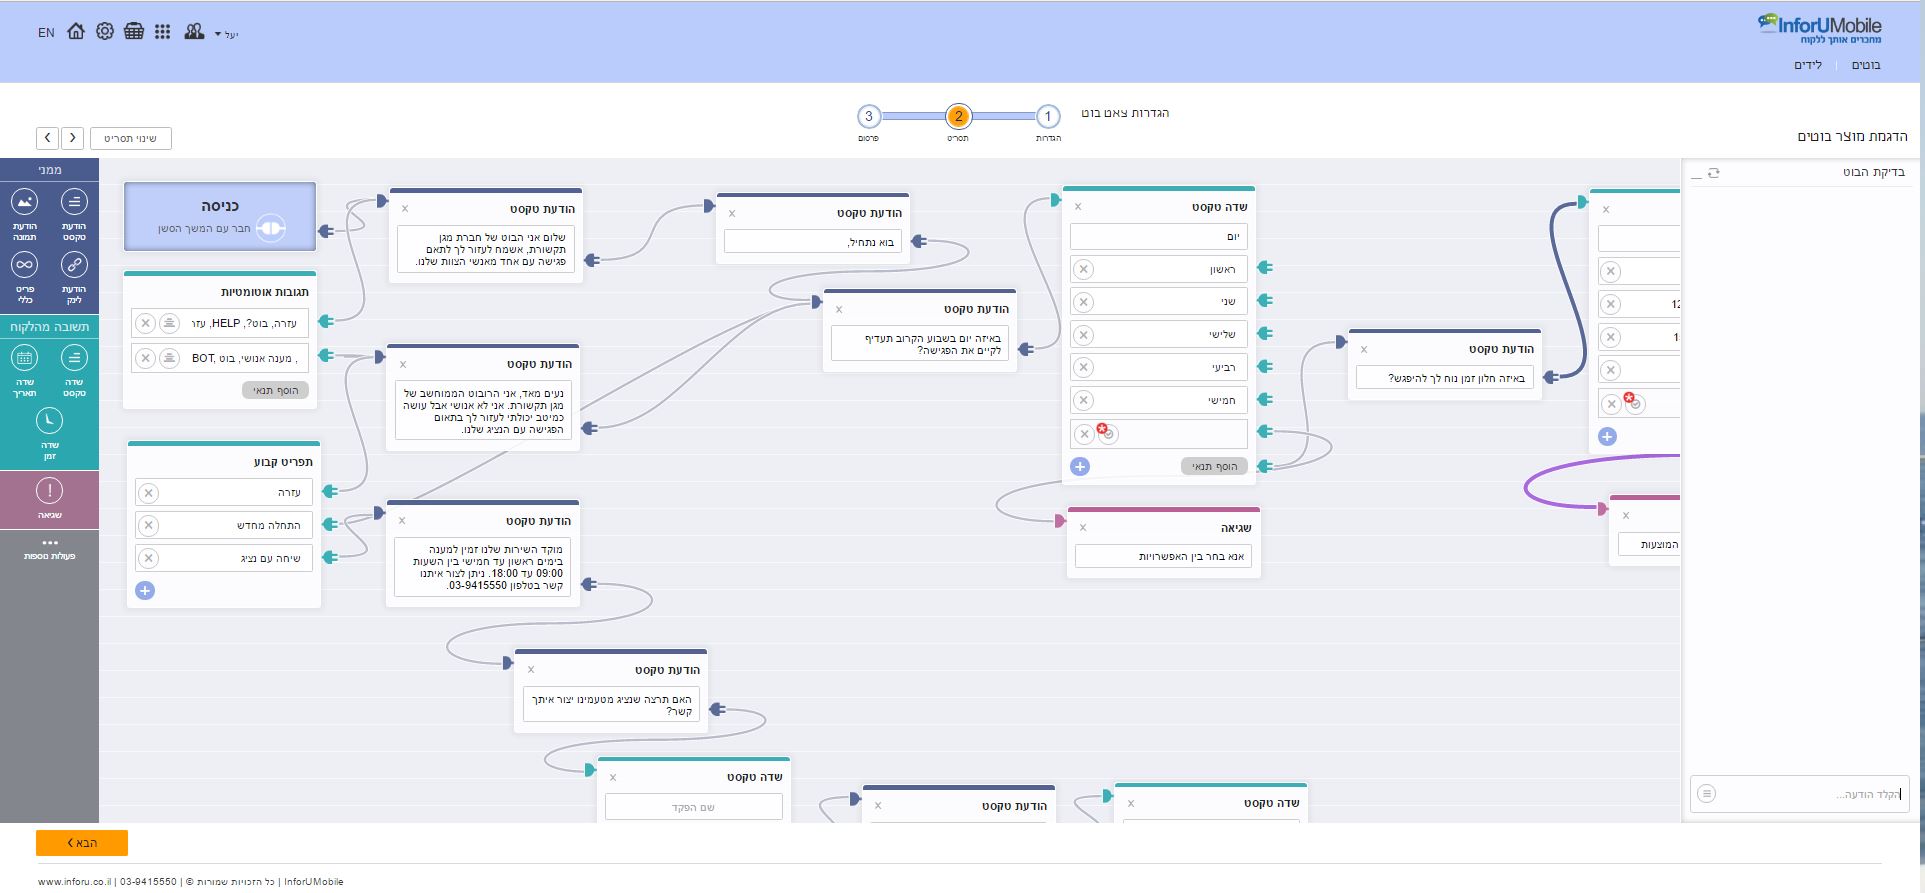Go to step 2 תסריט

[x=958, y=117]
